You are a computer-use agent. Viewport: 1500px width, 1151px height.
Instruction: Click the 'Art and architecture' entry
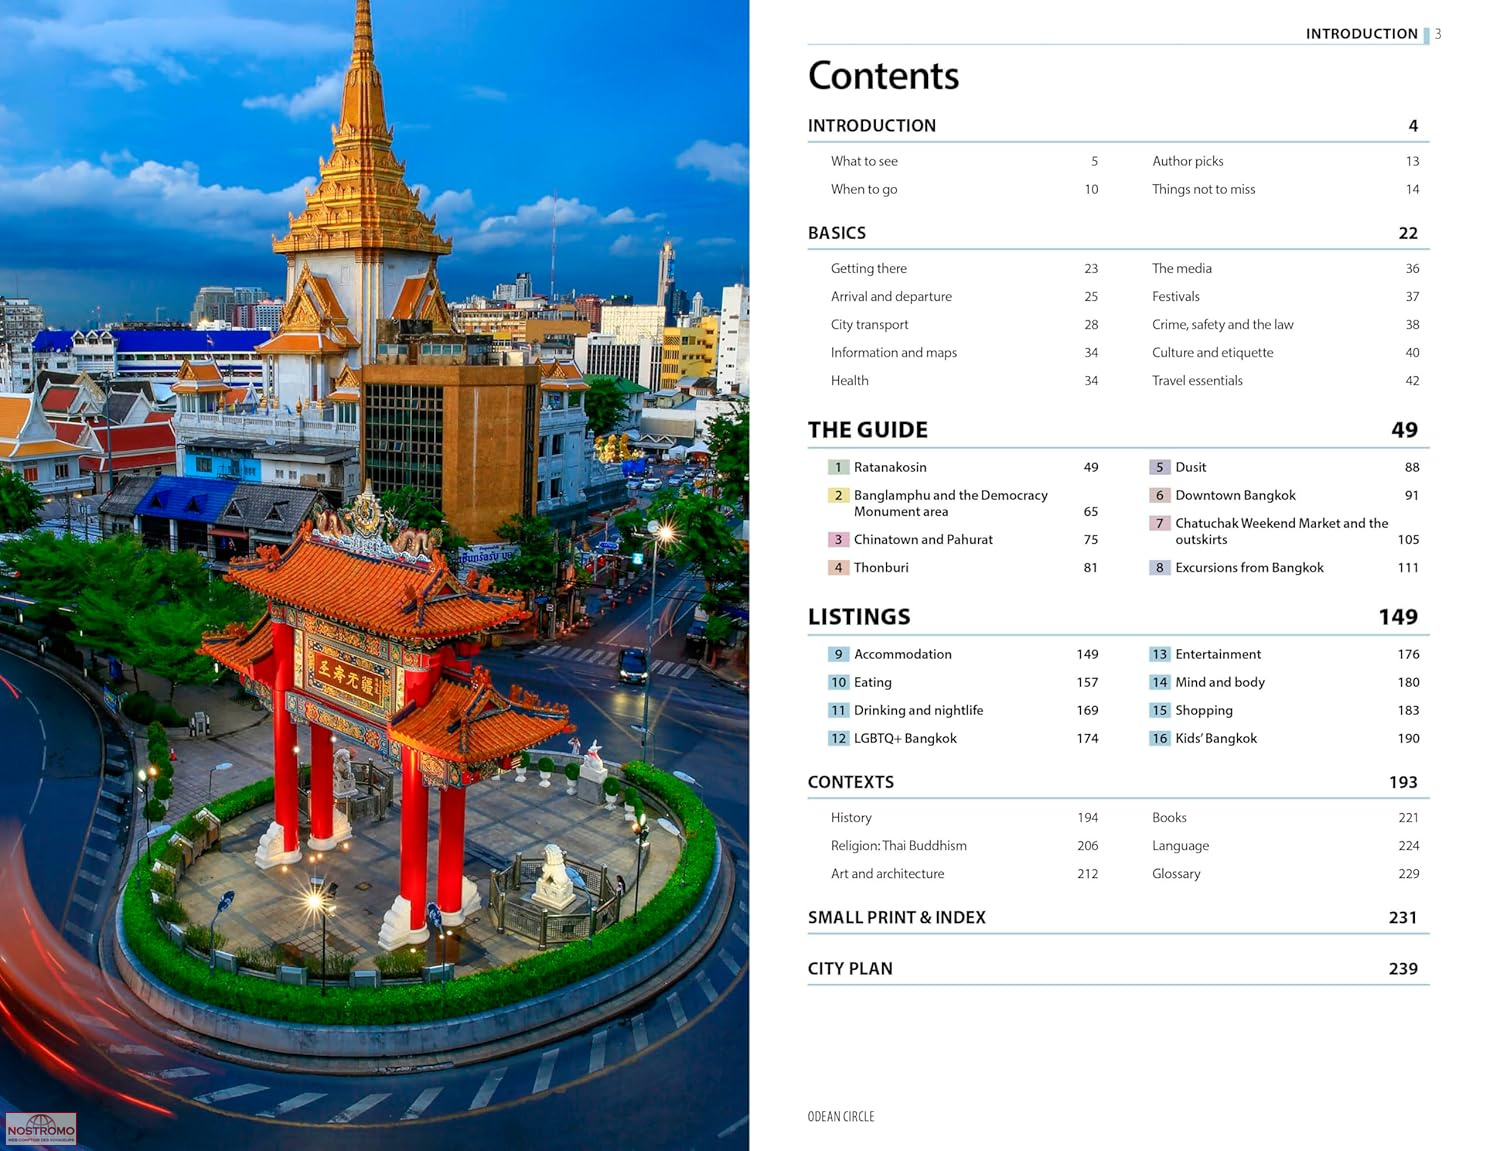pos(887,873)
